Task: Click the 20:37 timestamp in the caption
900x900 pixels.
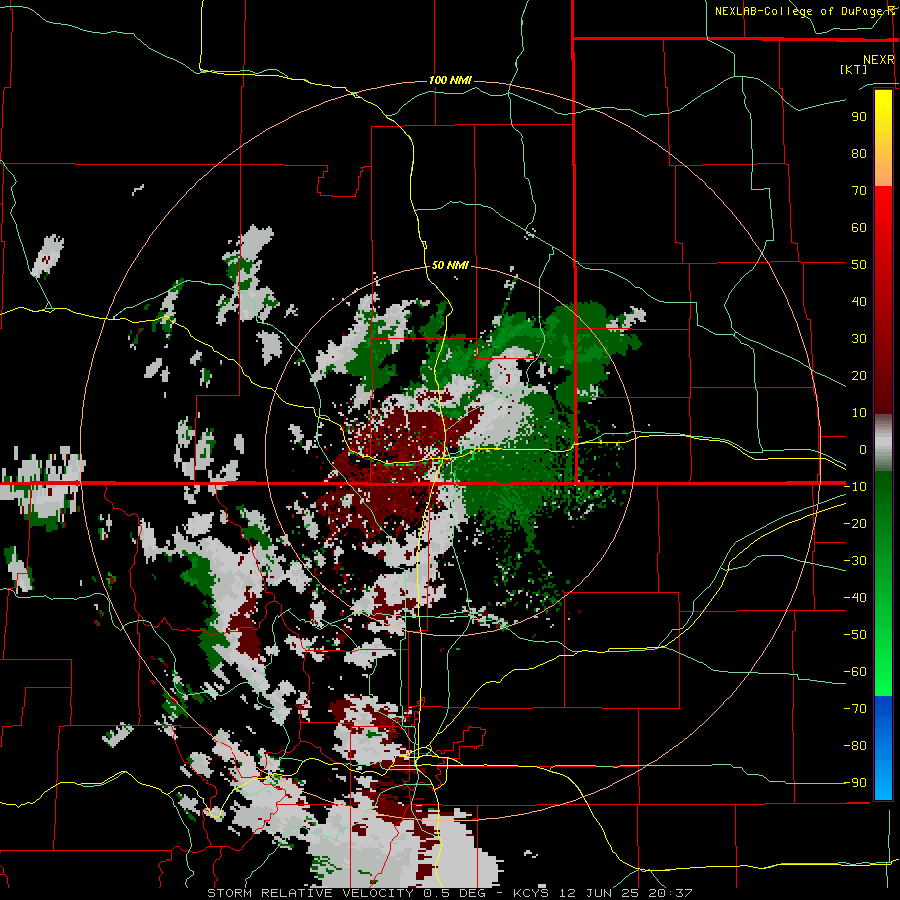Action: (x=669, y=893)
